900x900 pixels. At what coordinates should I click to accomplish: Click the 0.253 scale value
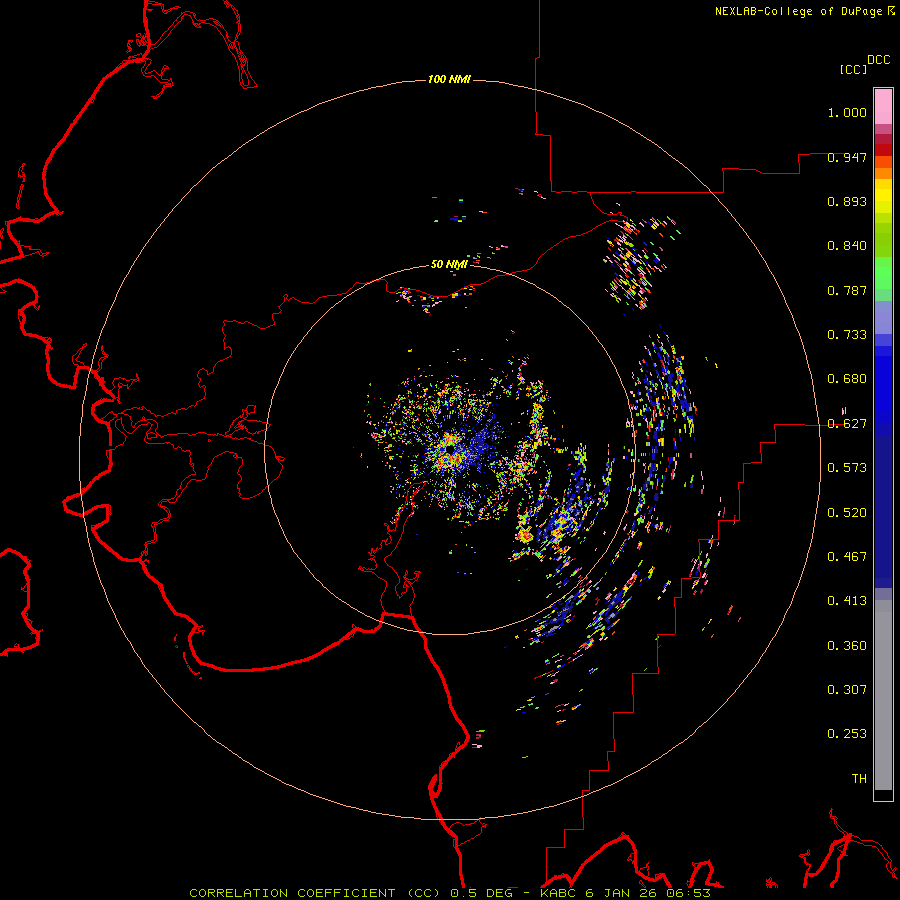pos(847,734)
